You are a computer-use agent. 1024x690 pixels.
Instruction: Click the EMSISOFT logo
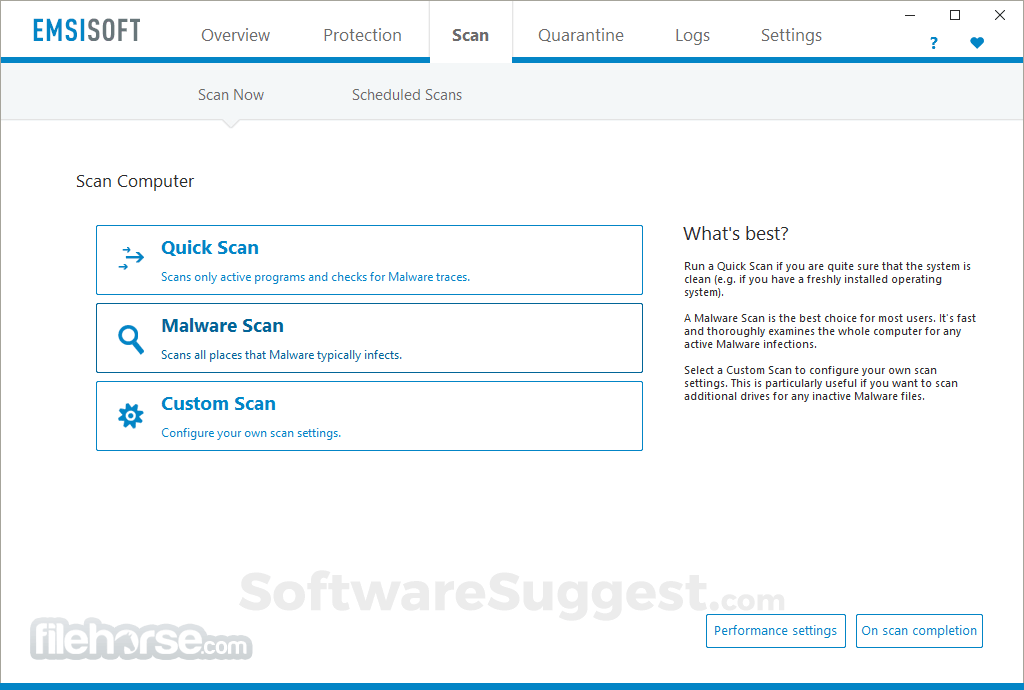pyautogui.click(x=86, y=30)
